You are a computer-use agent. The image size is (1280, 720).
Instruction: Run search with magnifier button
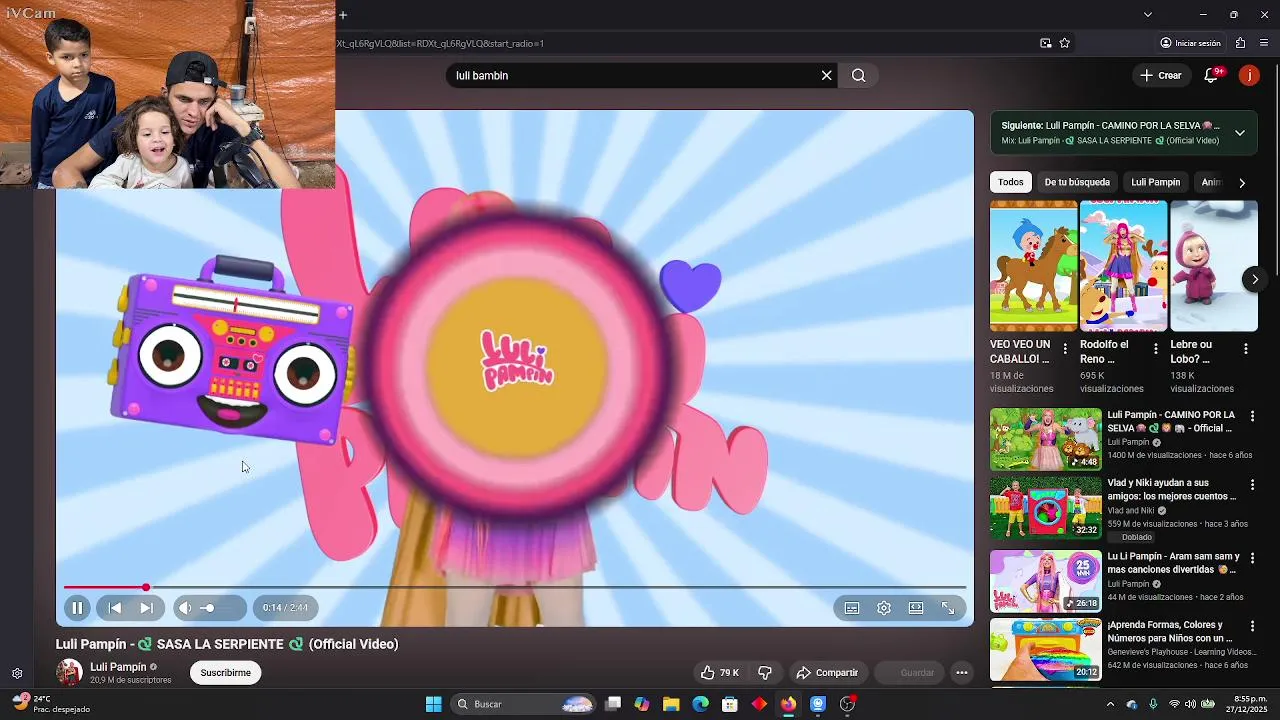pyautogui.click(x=859, y=75)
